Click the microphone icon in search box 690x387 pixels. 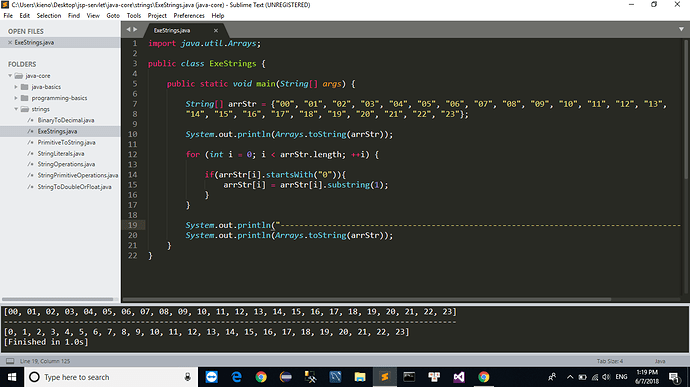(x=187, y=377)
